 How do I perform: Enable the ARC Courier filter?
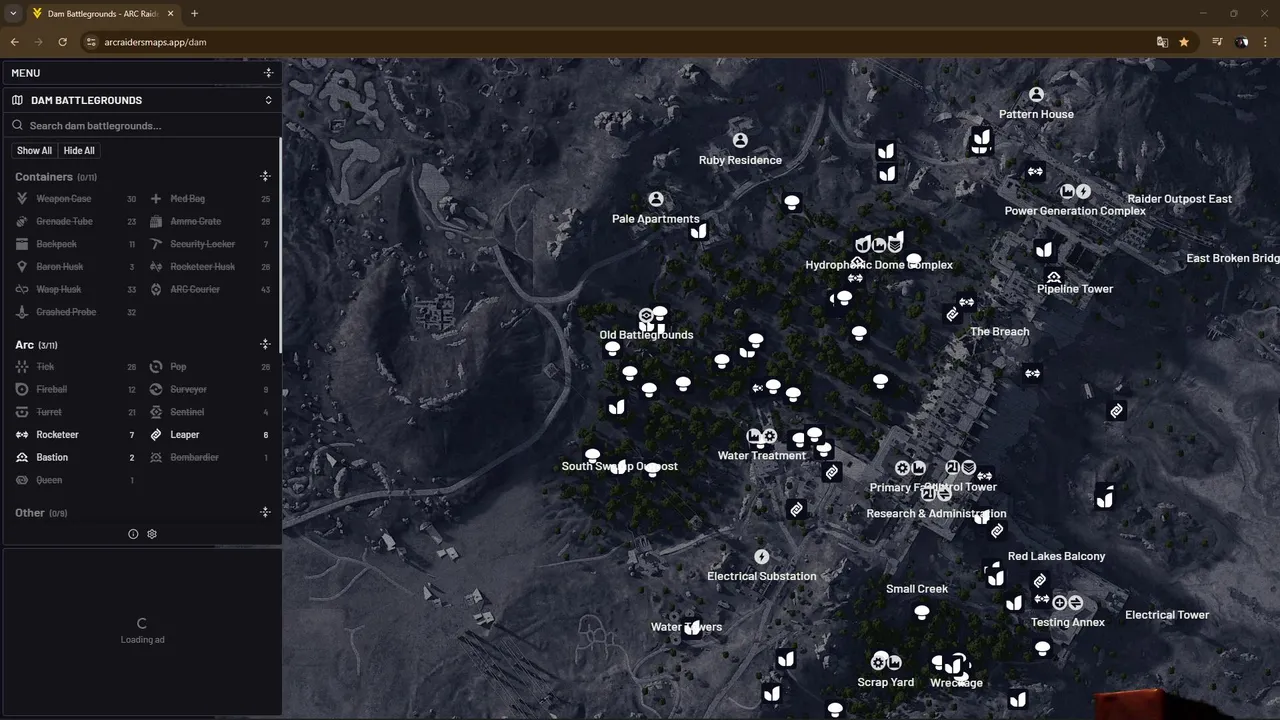[209, 290]
